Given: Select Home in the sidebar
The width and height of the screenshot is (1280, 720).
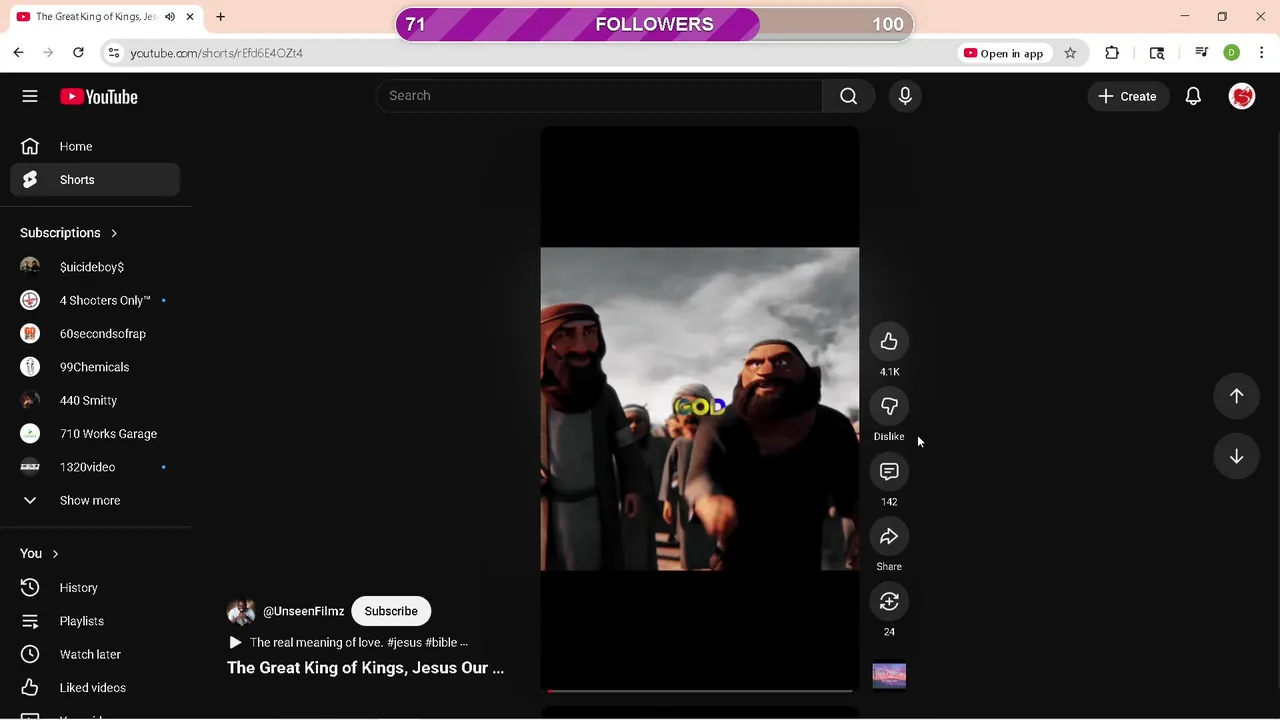Looking at the screenshot, I should pos(95,147).
